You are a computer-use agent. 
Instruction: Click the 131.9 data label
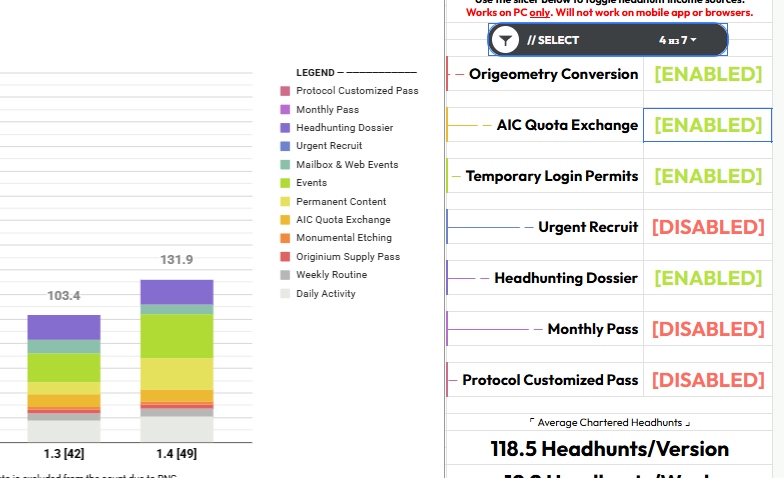point(176,260)
